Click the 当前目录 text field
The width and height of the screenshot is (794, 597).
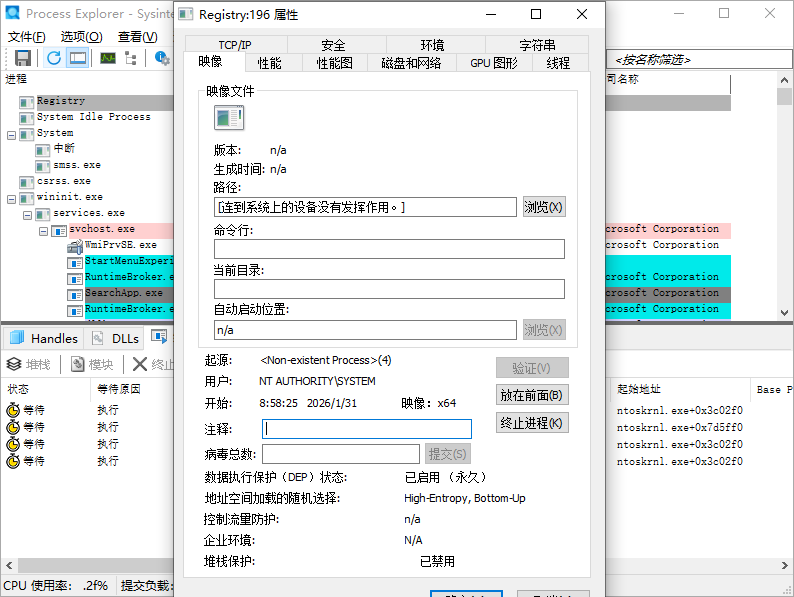(x=389, y=289)
